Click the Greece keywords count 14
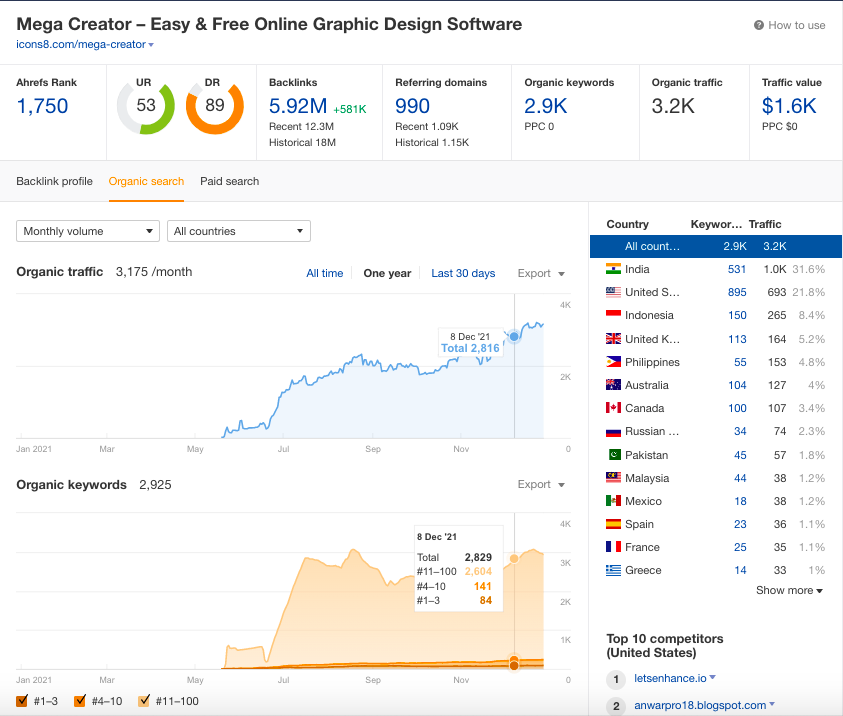The width and height of the screenshot is (843, 716). tap(740, 570)
